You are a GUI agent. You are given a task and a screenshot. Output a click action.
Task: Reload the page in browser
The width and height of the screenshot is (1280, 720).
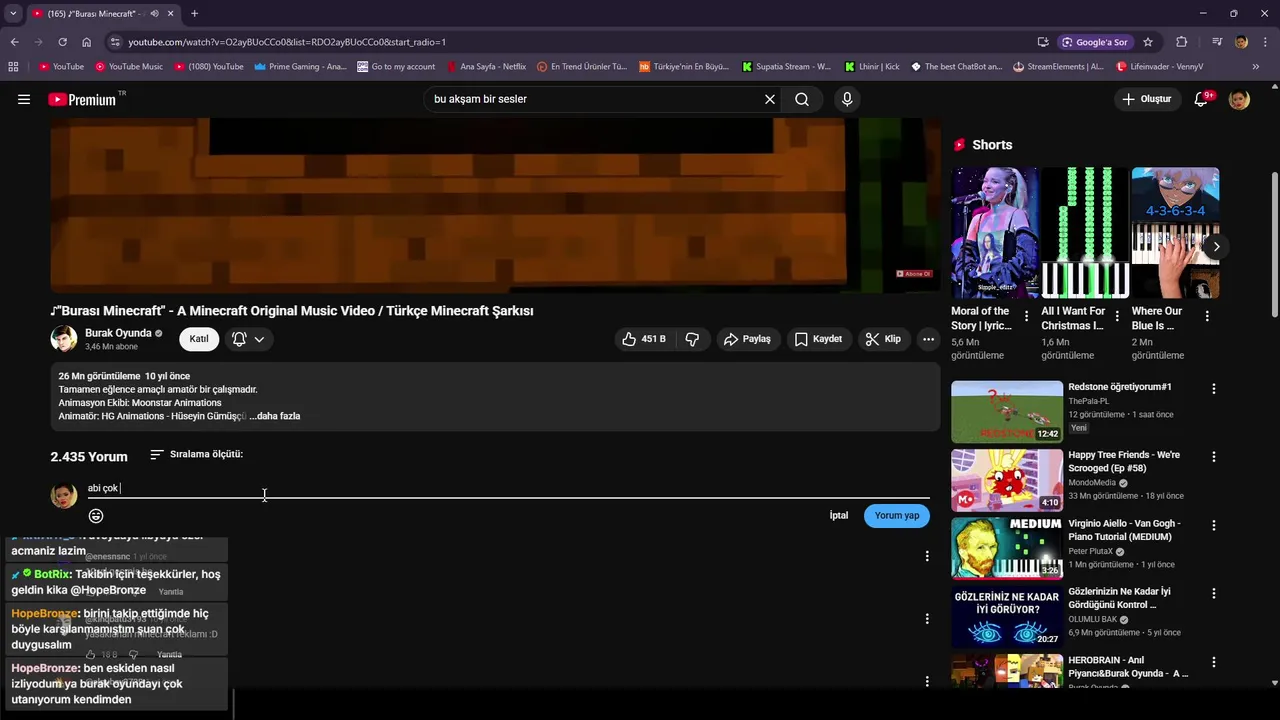62,42
